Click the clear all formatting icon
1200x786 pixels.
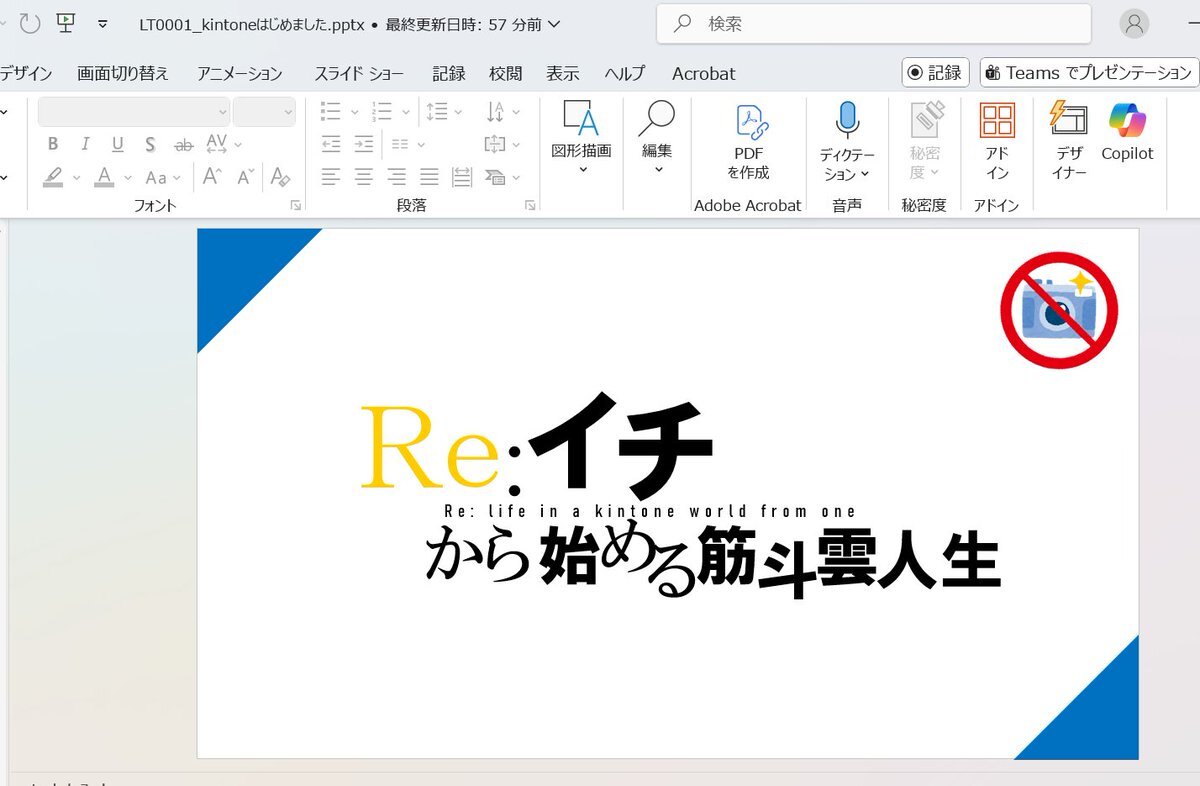tap(280, 178)
